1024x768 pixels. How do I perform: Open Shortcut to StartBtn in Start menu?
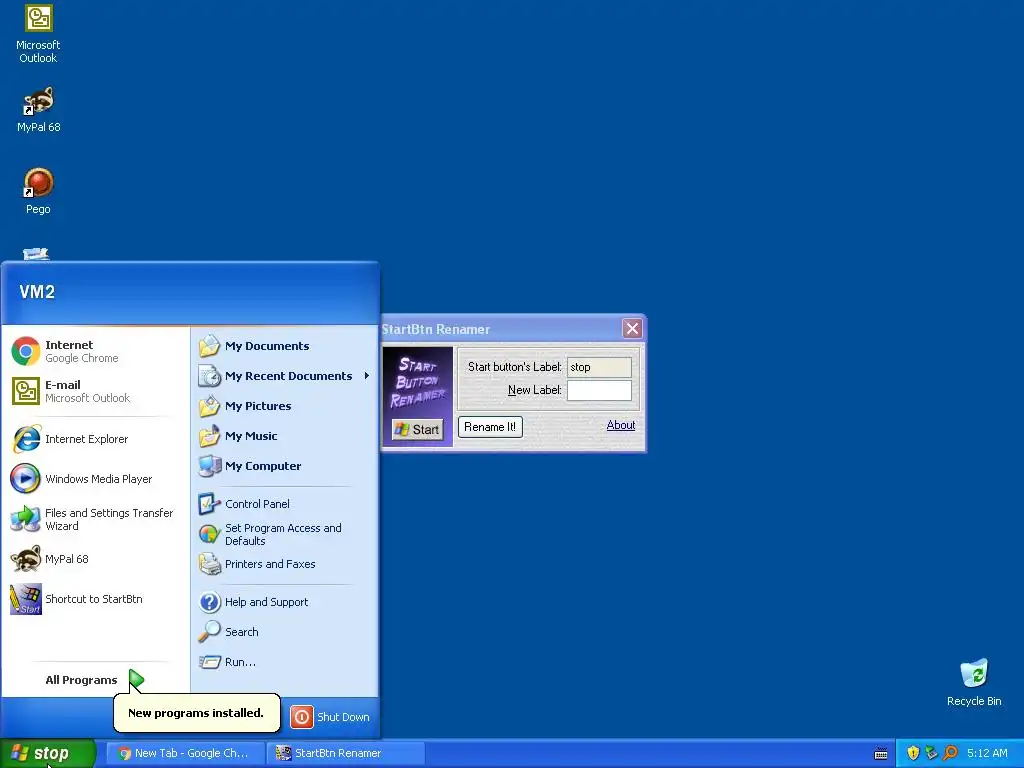(95, 599)
